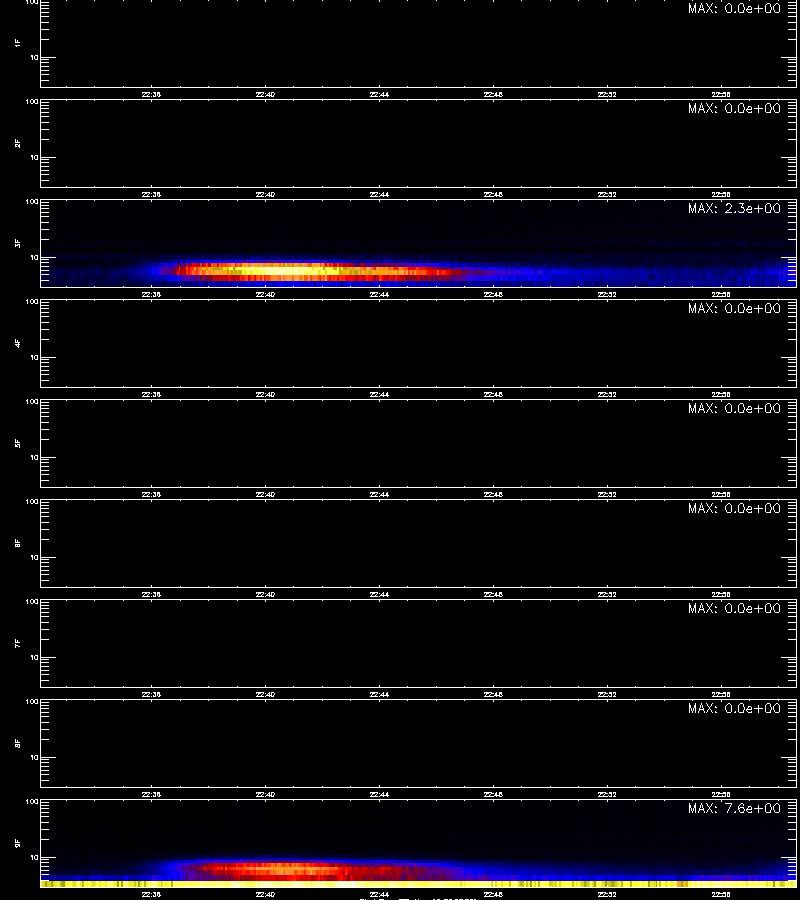Click the 4F vertical axis label
The height and width of the screenshot is (900, 800).
[18, 343]
